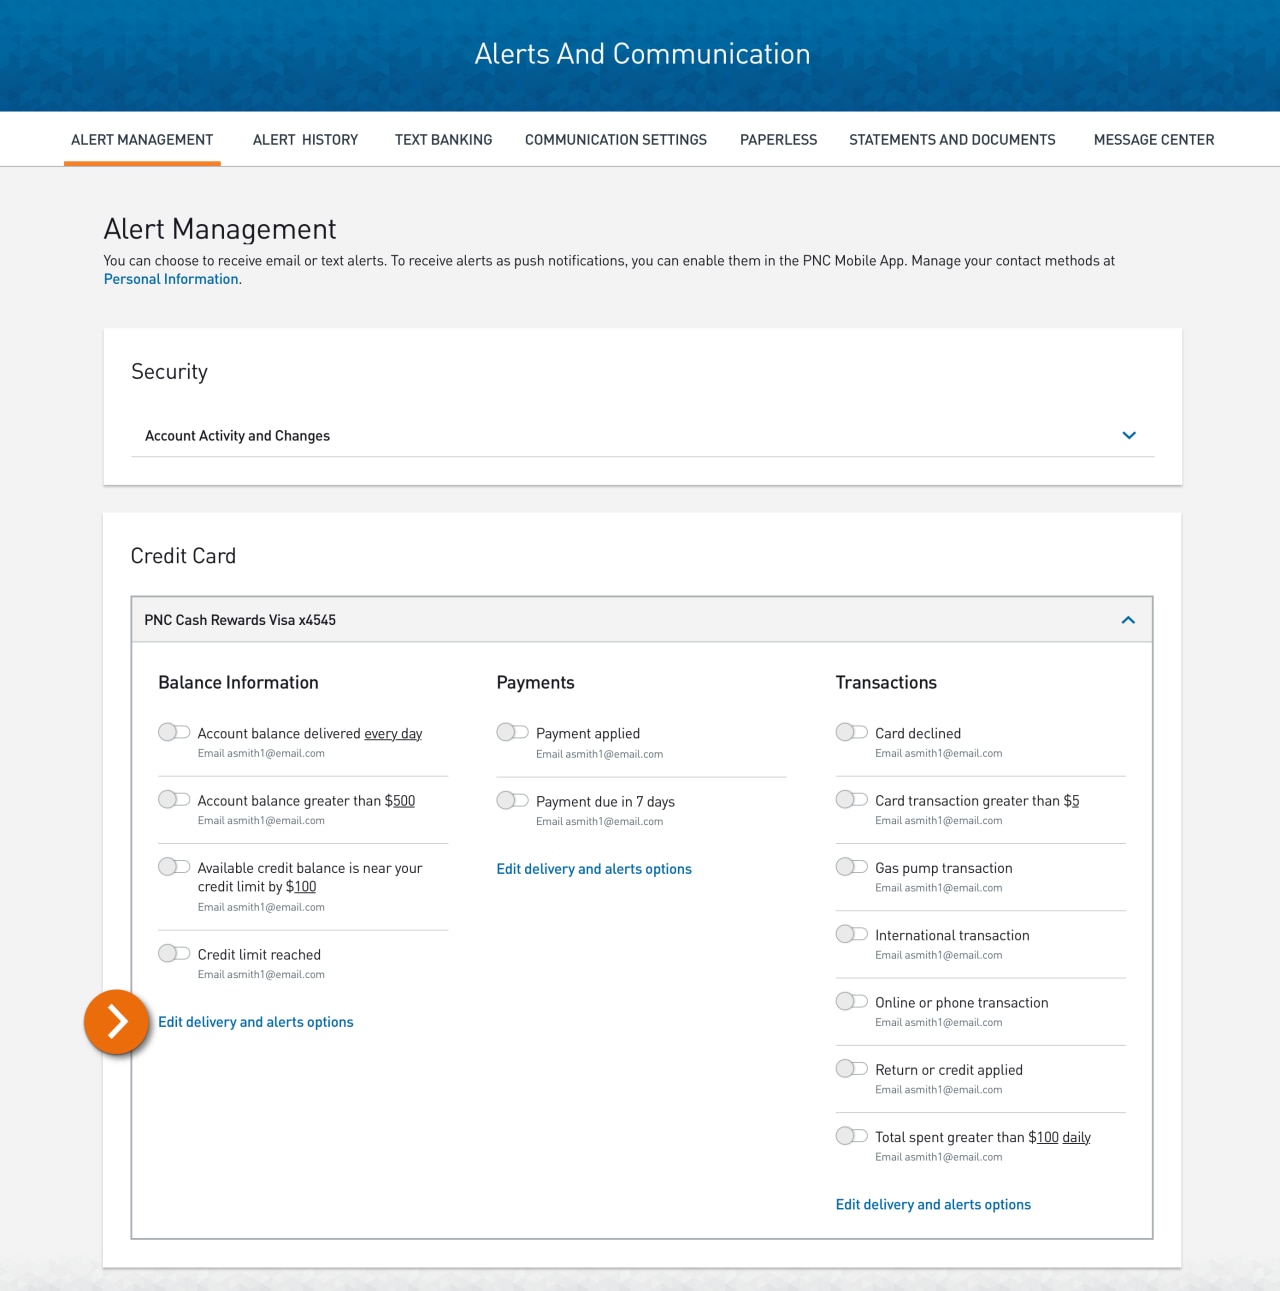The height and width of the screenshot is (1291, 1280).
Task: Toggle the Payment due in 7 days alert
Action: (512, 799)
